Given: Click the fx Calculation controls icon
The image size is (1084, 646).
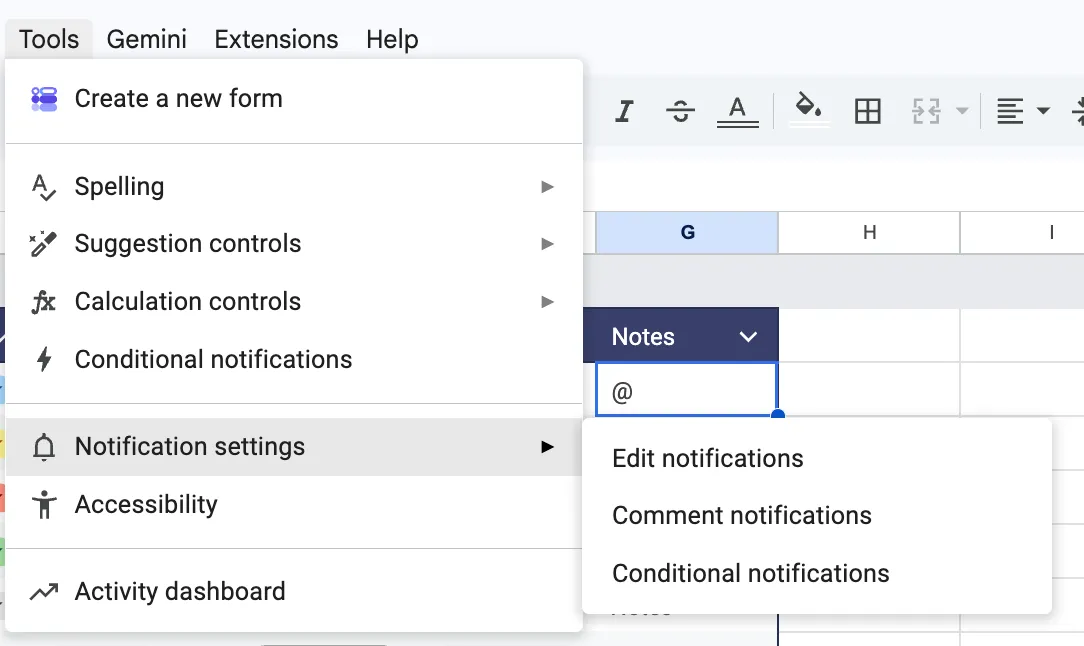Looking at the screenshot, I should [x=43, y=302].
